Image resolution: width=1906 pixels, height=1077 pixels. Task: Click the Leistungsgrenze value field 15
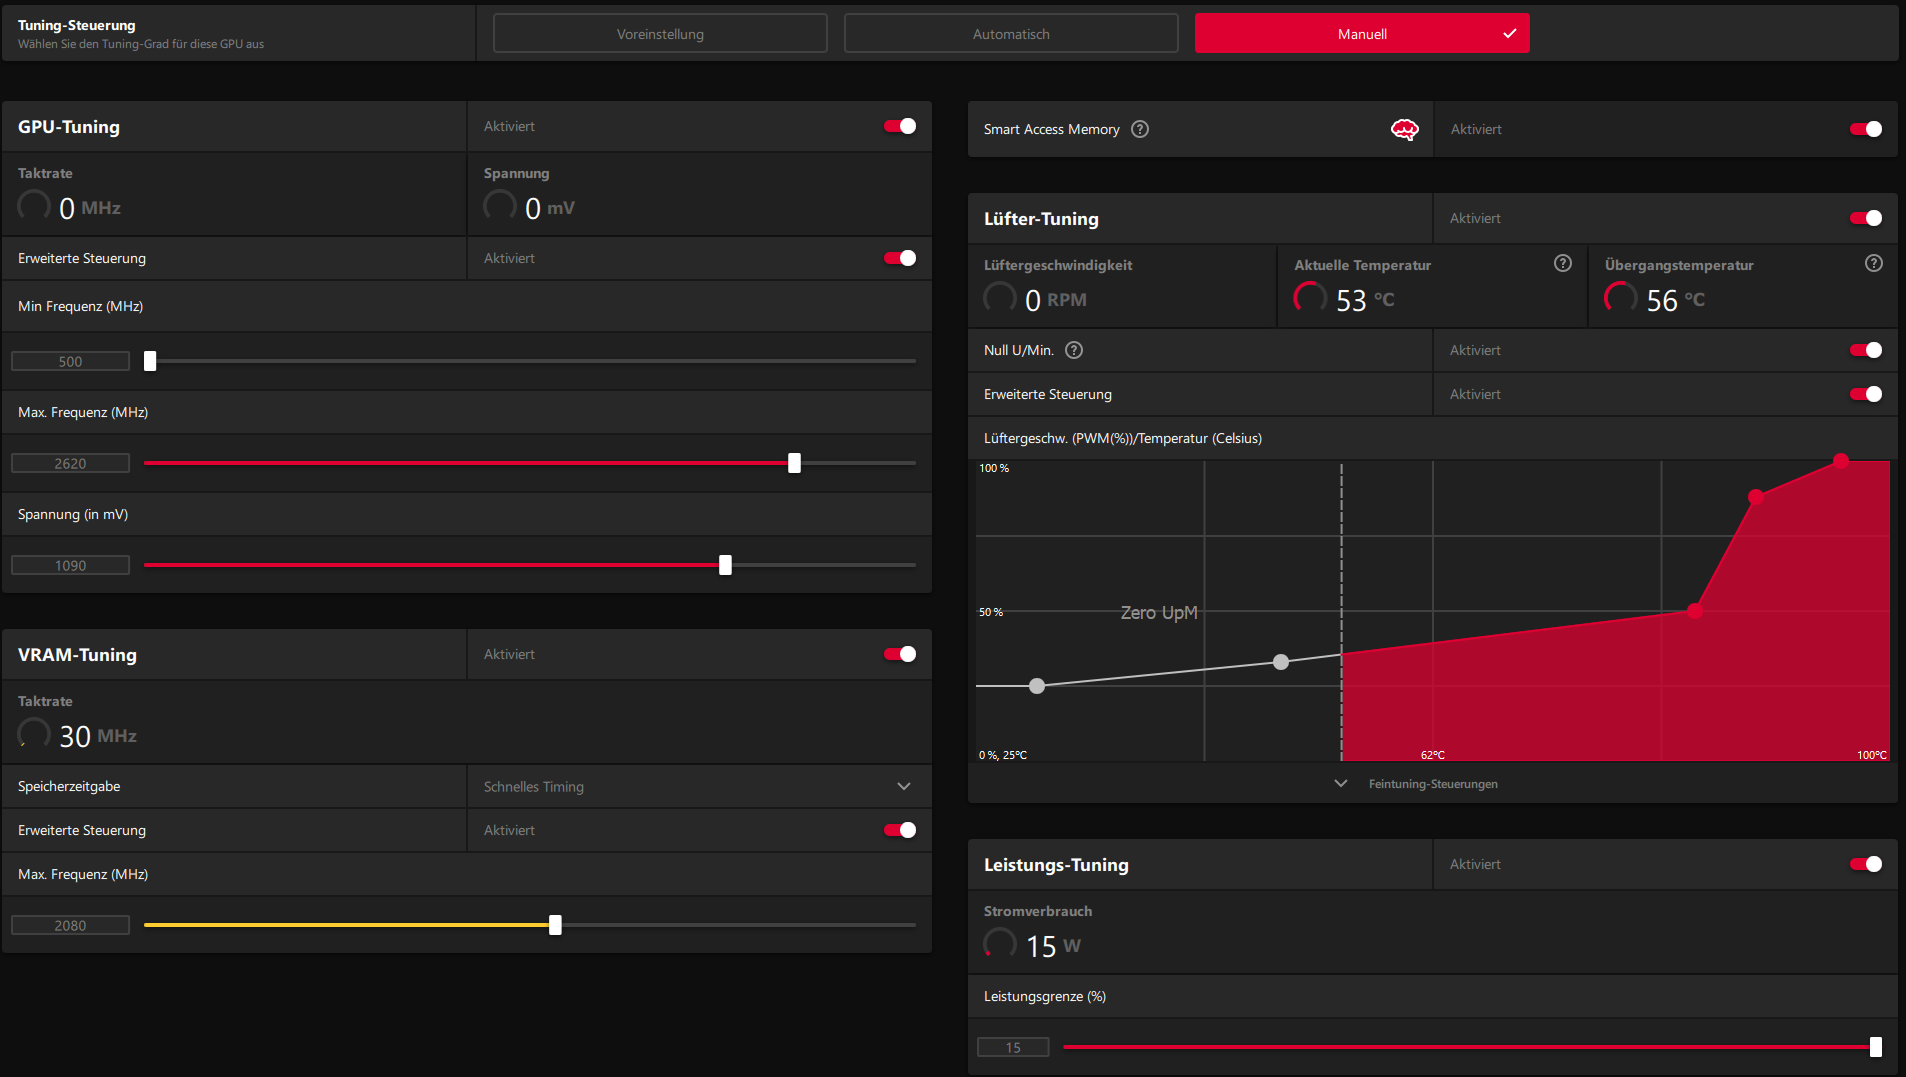(x=1013, y=1047)
